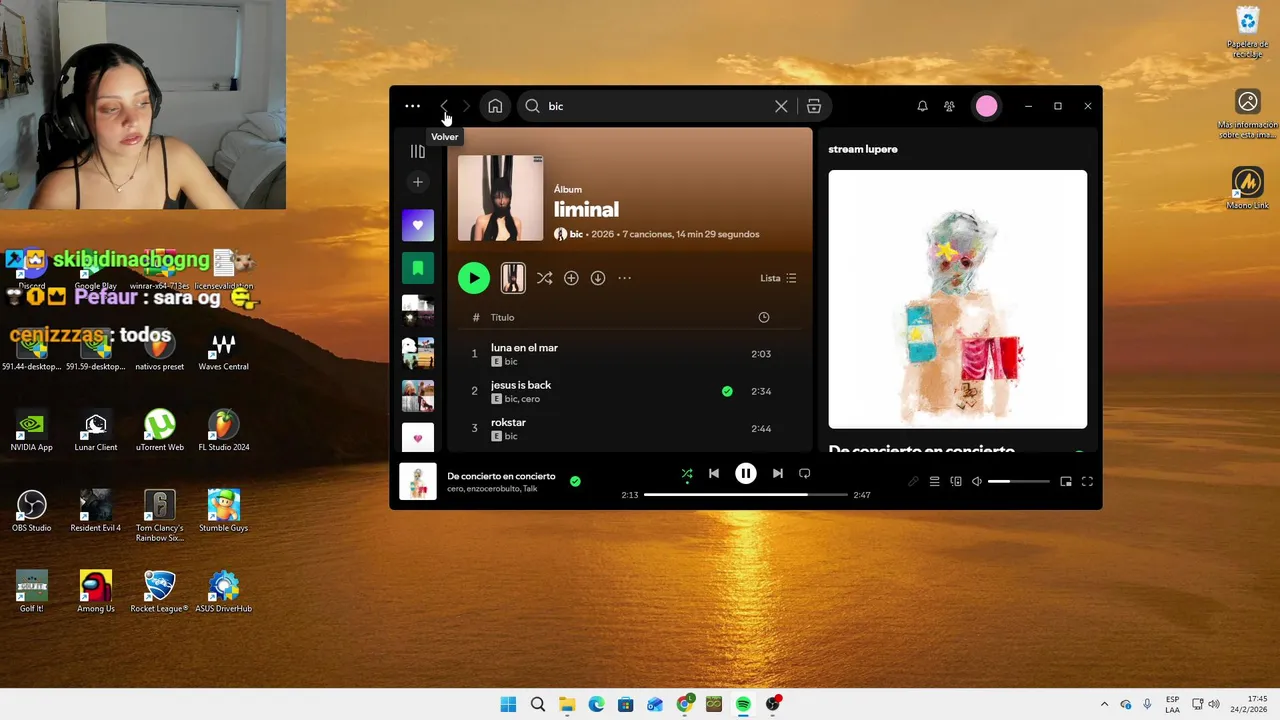Open the Browse (Explorar) icon
This screenshot has width=1280, height=720.
(x=814, y=106)
